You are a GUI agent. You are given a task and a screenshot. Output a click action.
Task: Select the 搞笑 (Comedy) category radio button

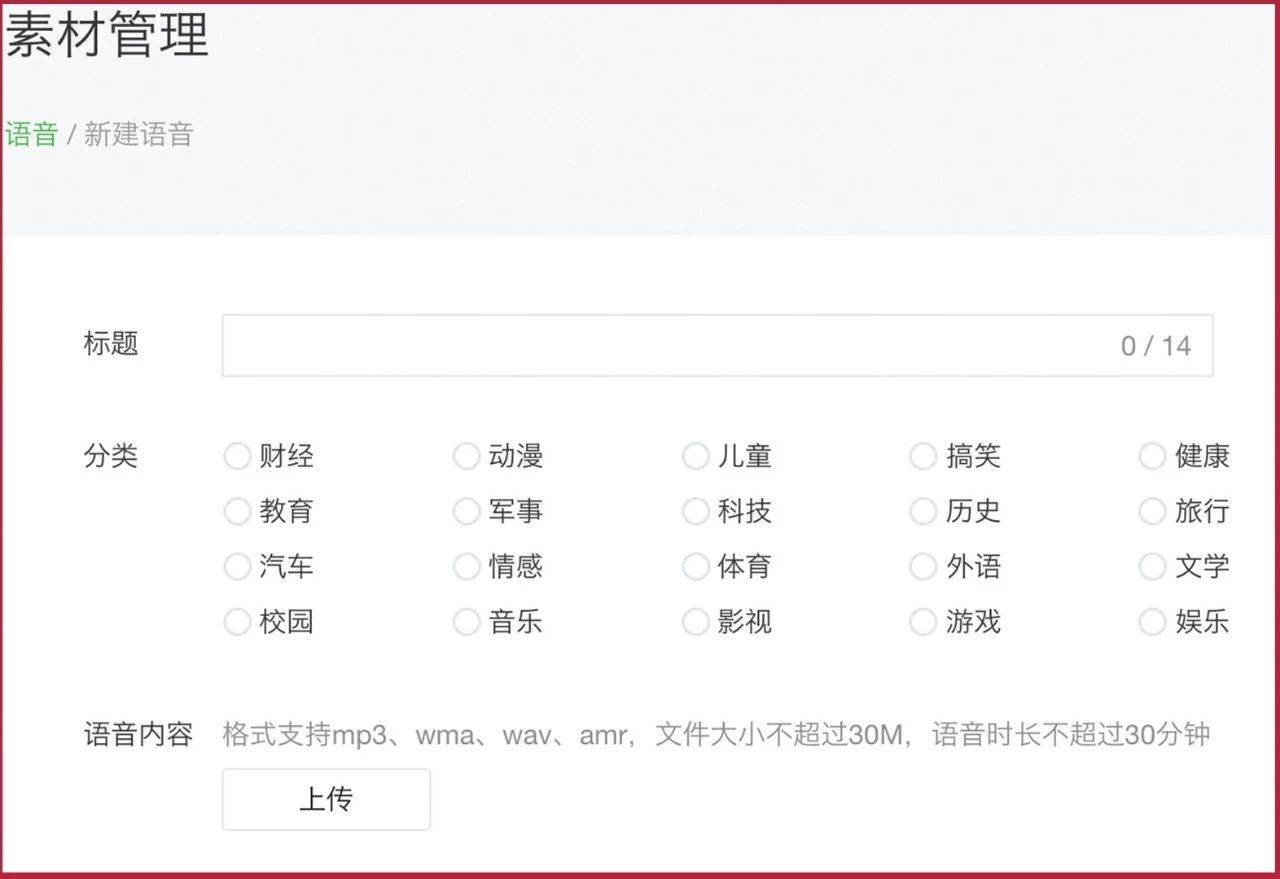[923, 456]
